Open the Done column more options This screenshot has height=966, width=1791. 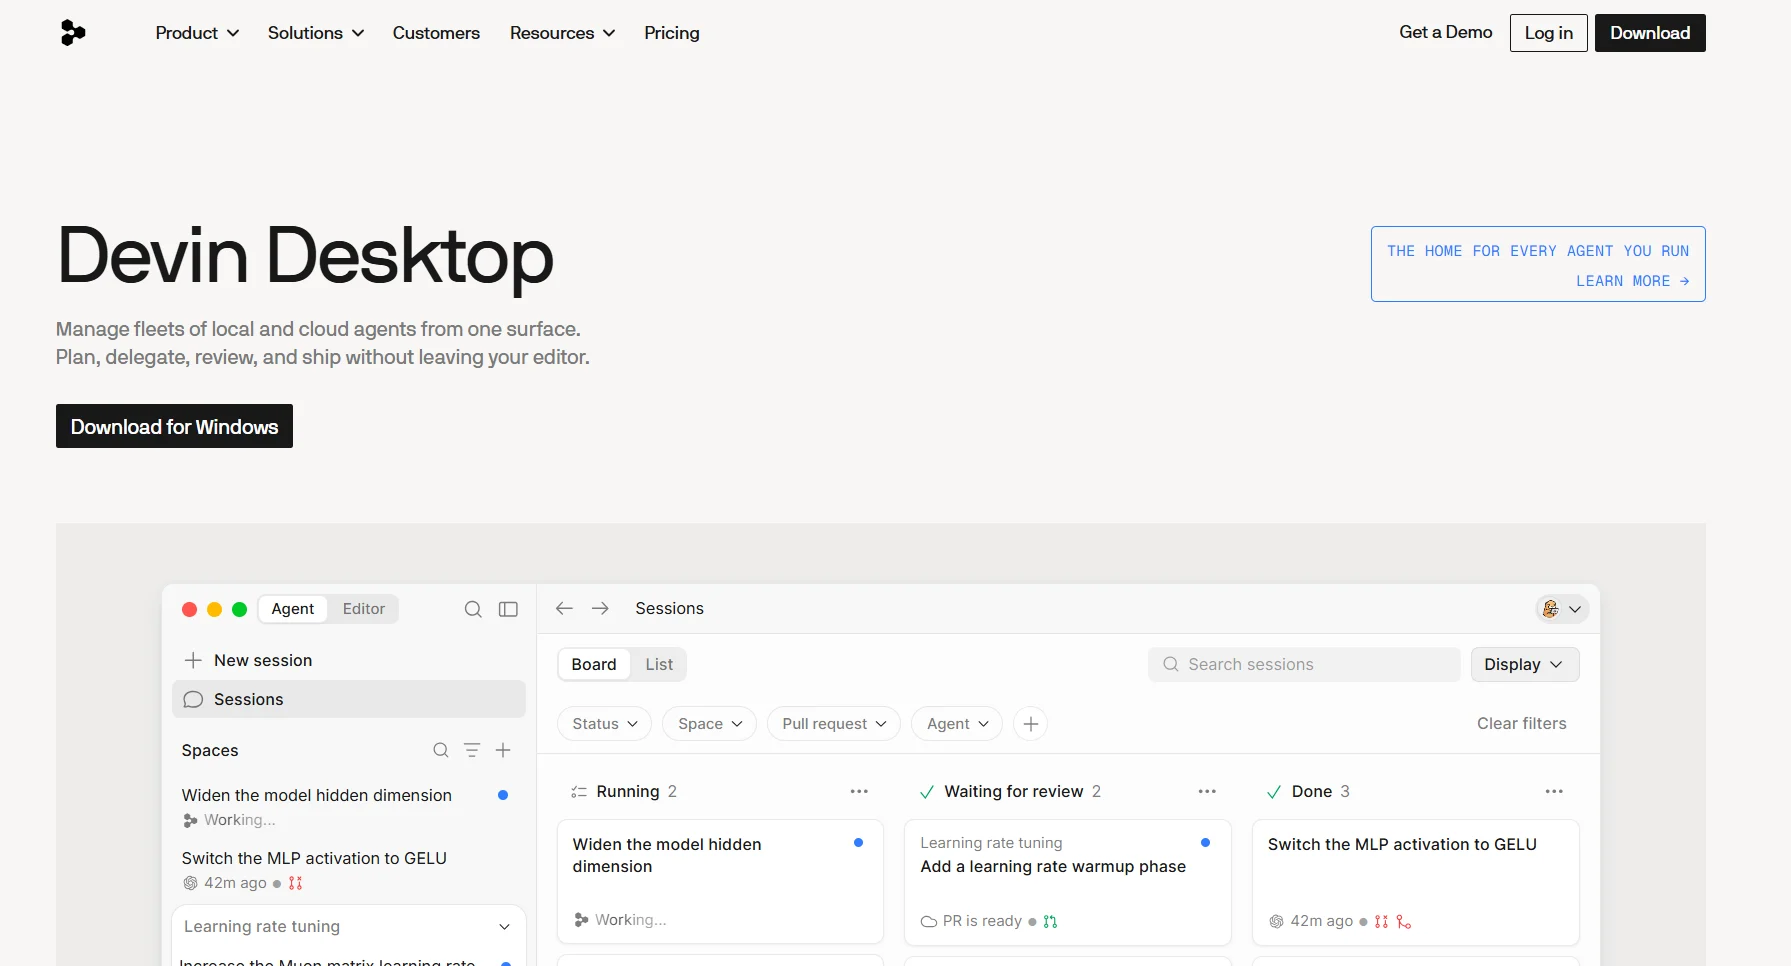click(1554, 791)
